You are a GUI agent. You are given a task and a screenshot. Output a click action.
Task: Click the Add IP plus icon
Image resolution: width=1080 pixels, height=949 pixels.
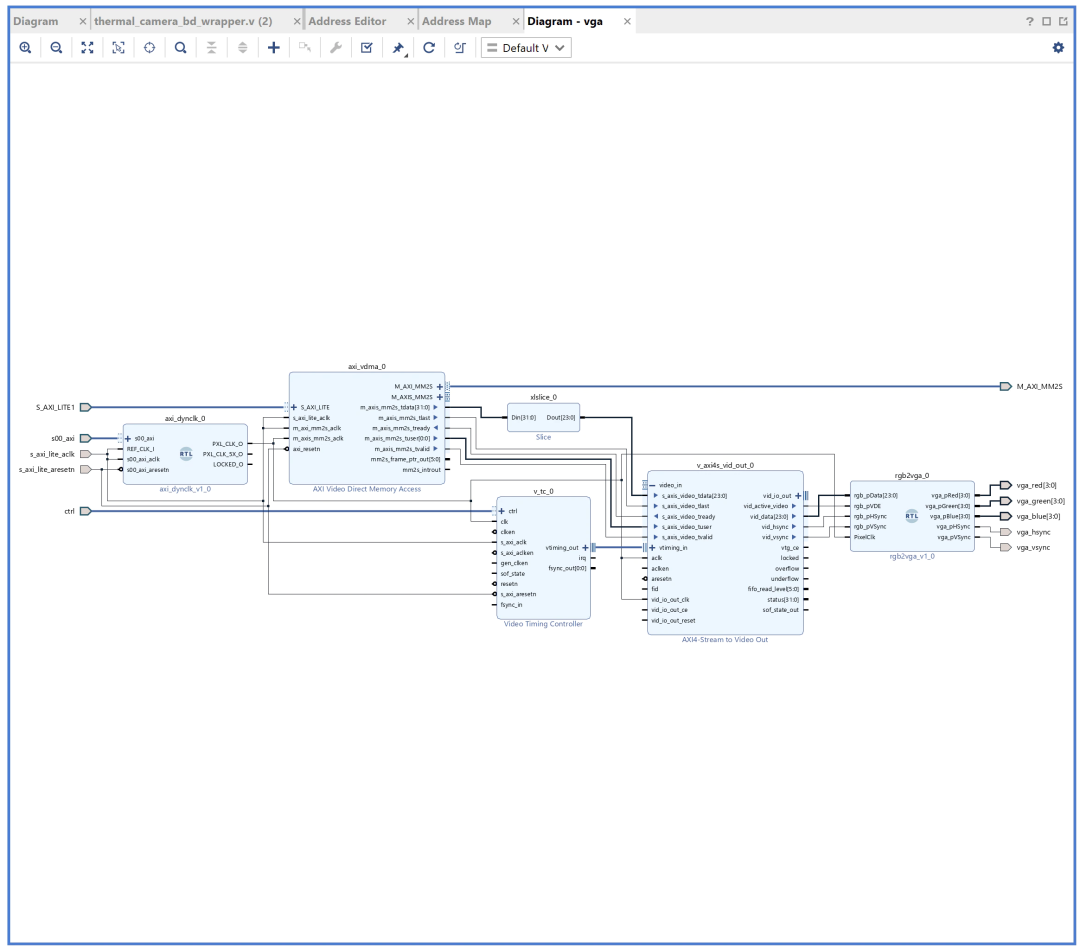(x=273, y=47)
